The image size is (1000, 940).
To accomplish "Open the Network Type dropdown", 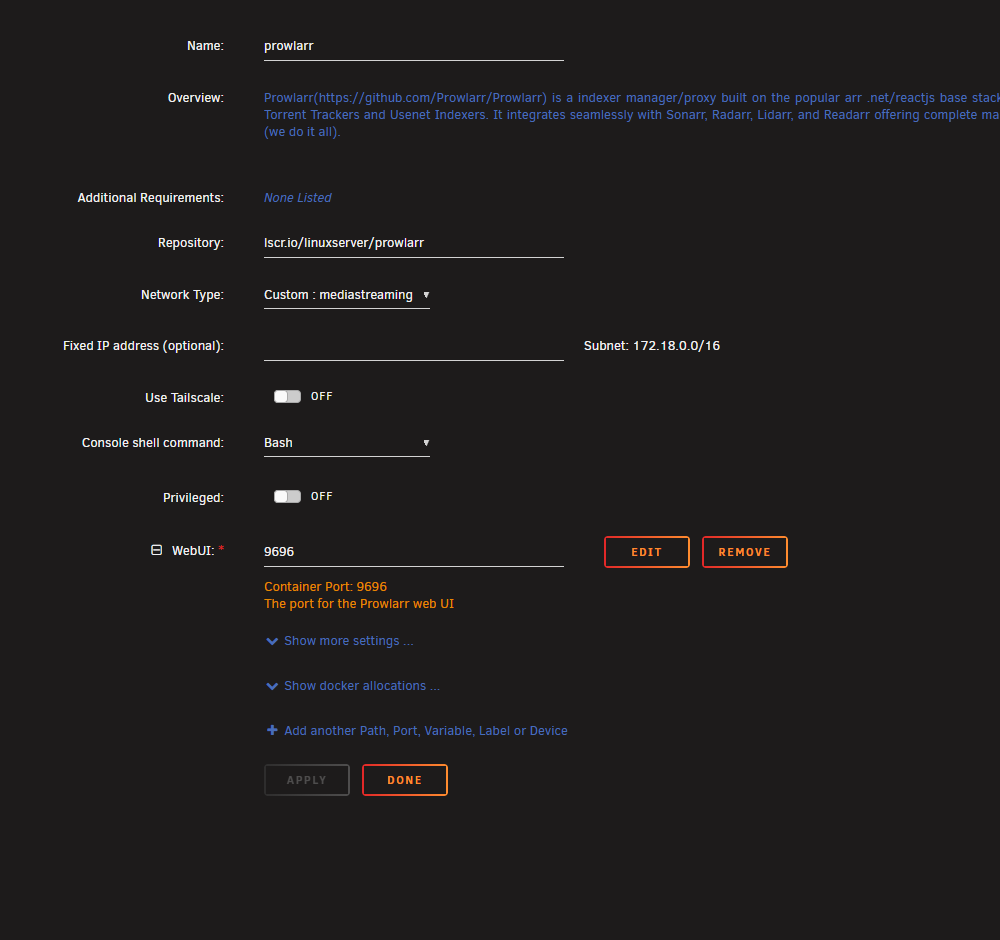I will 346,295.
